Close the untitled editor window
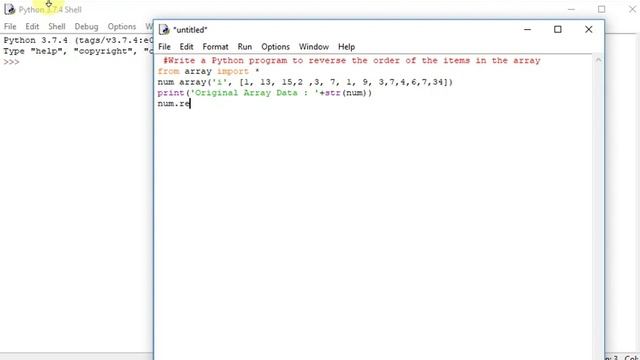The height and width of the screenshot is (360, 640). click(589, 29)
